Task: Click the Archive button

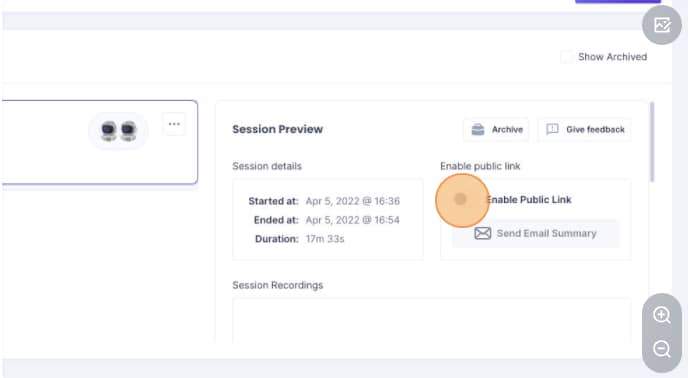Action: pos(496,130)
